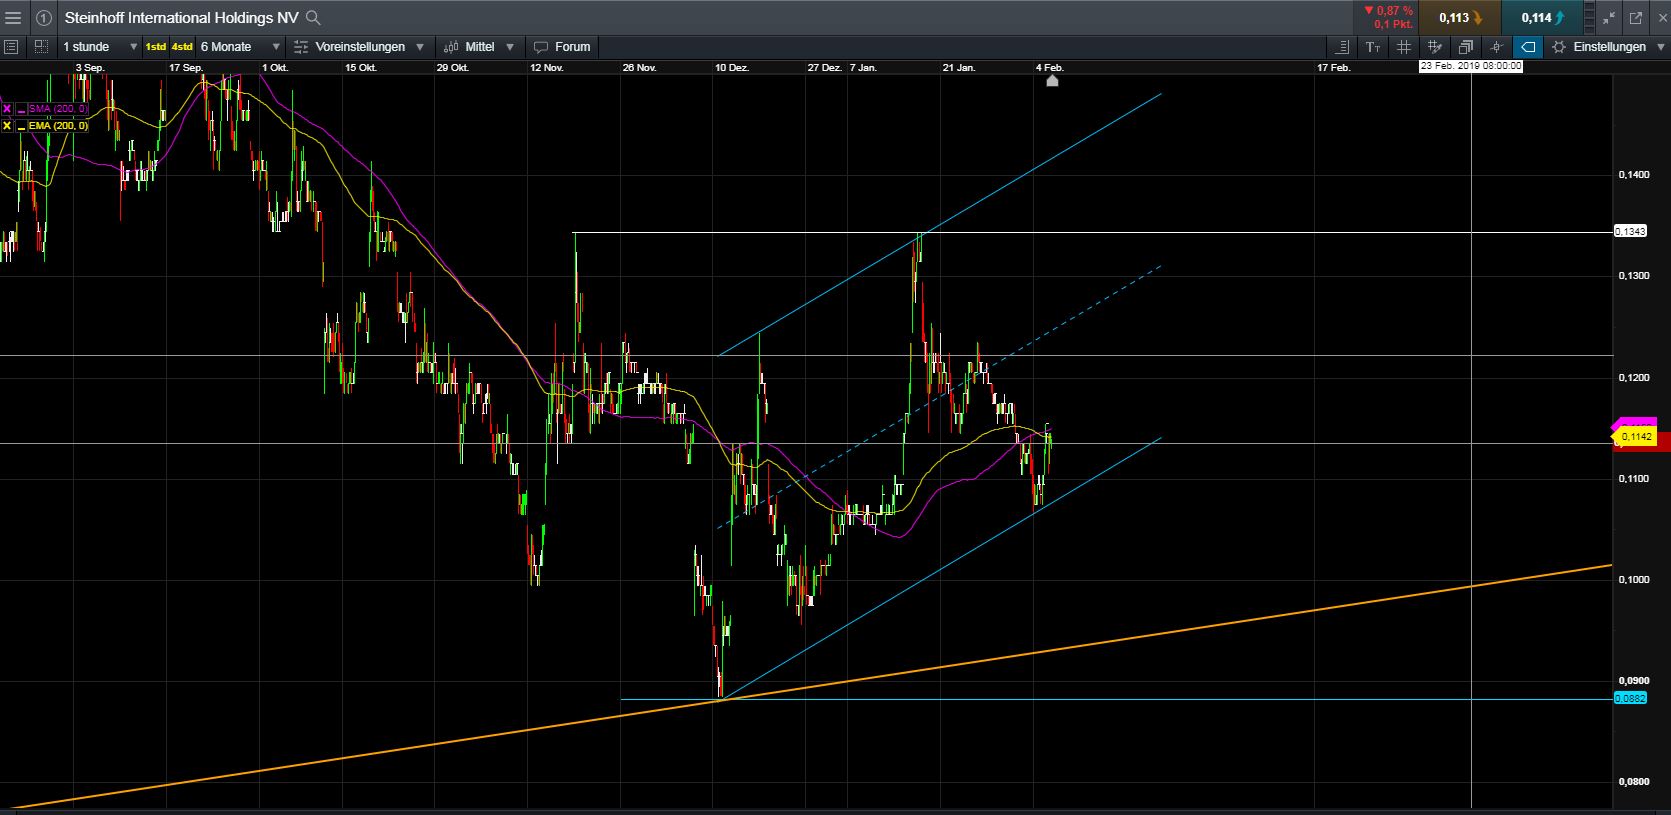
Task: Open the Mittel price type dropdown
Action: click(479, 47)
